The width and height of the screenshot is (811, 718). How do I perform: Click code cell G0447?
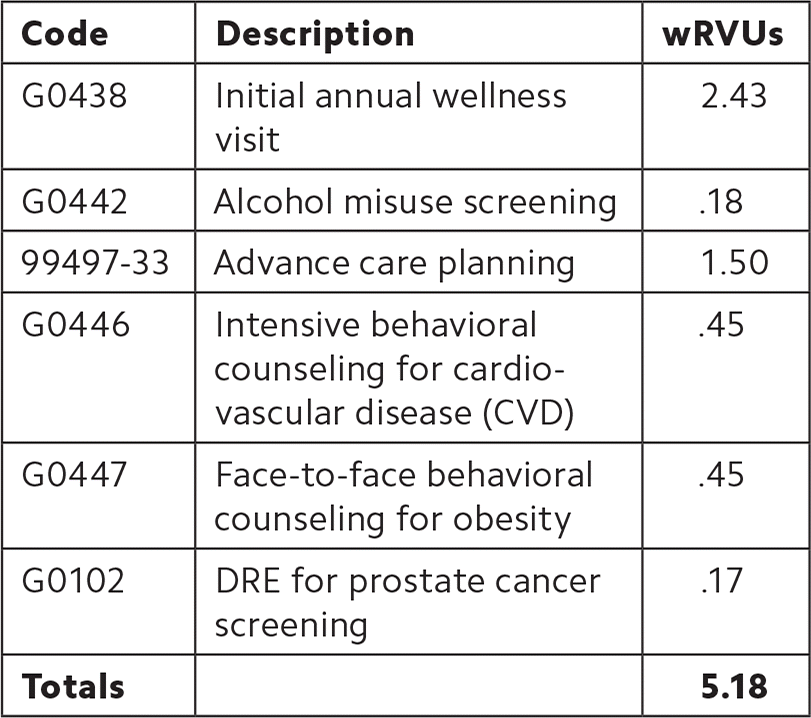tap(76, 474)
